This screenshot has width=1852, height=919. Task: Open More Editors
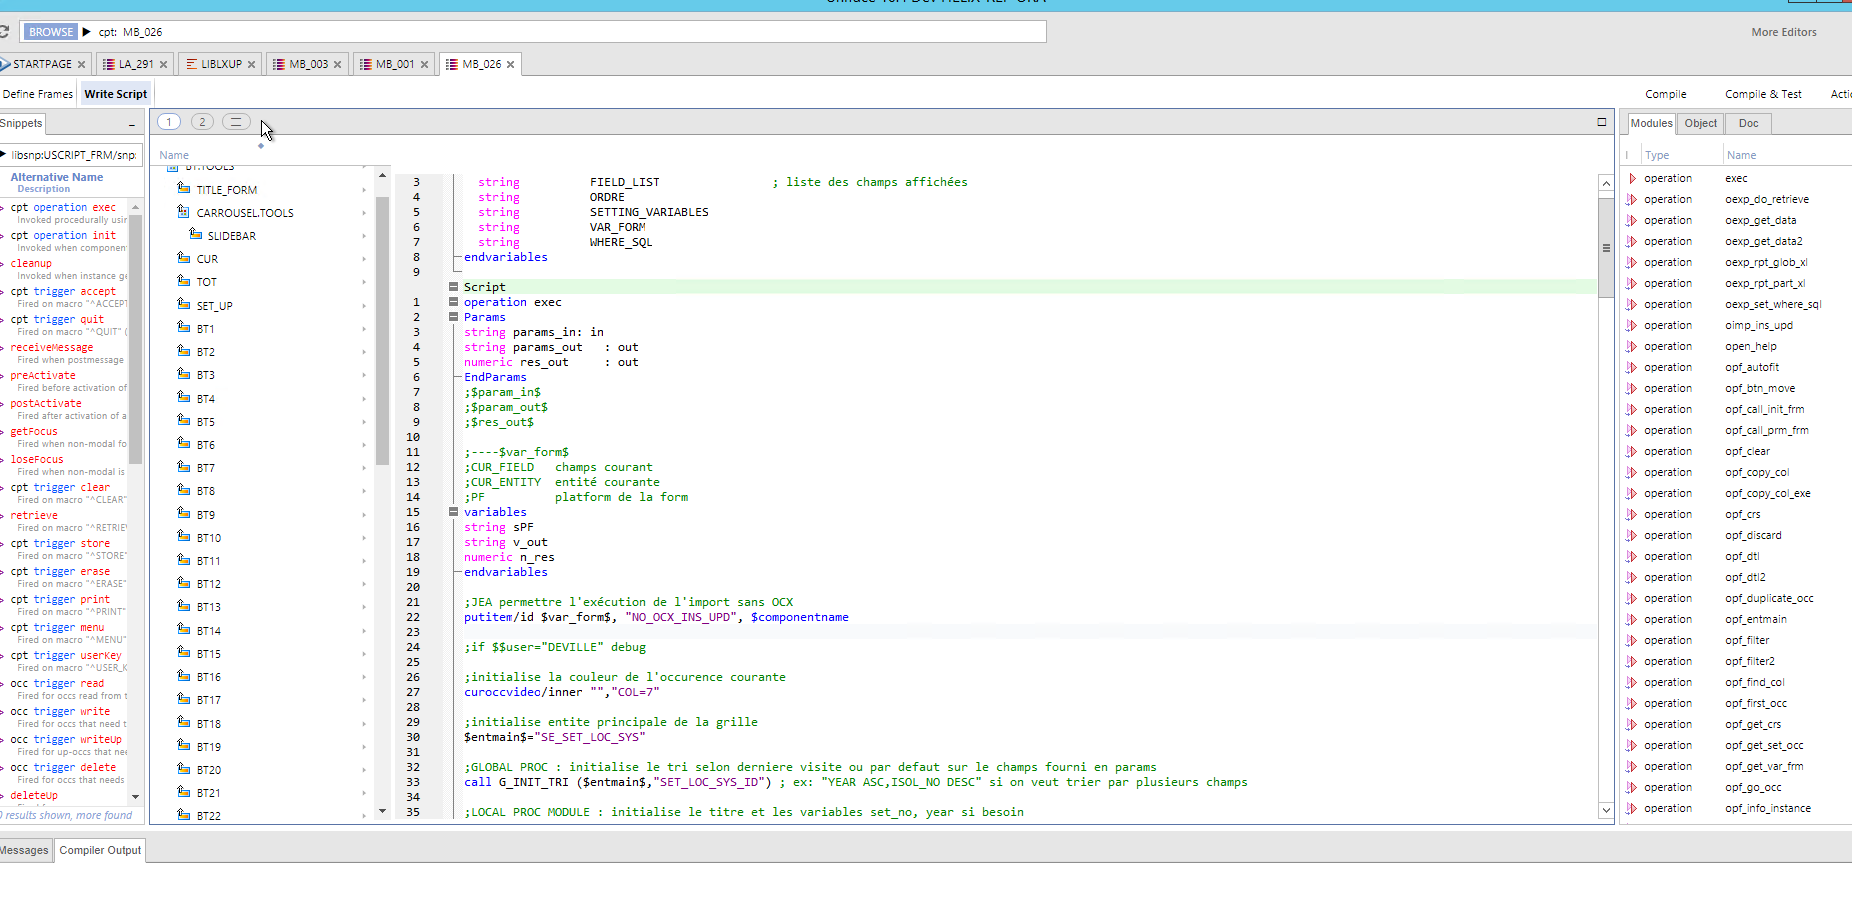tap(1784, 31)
